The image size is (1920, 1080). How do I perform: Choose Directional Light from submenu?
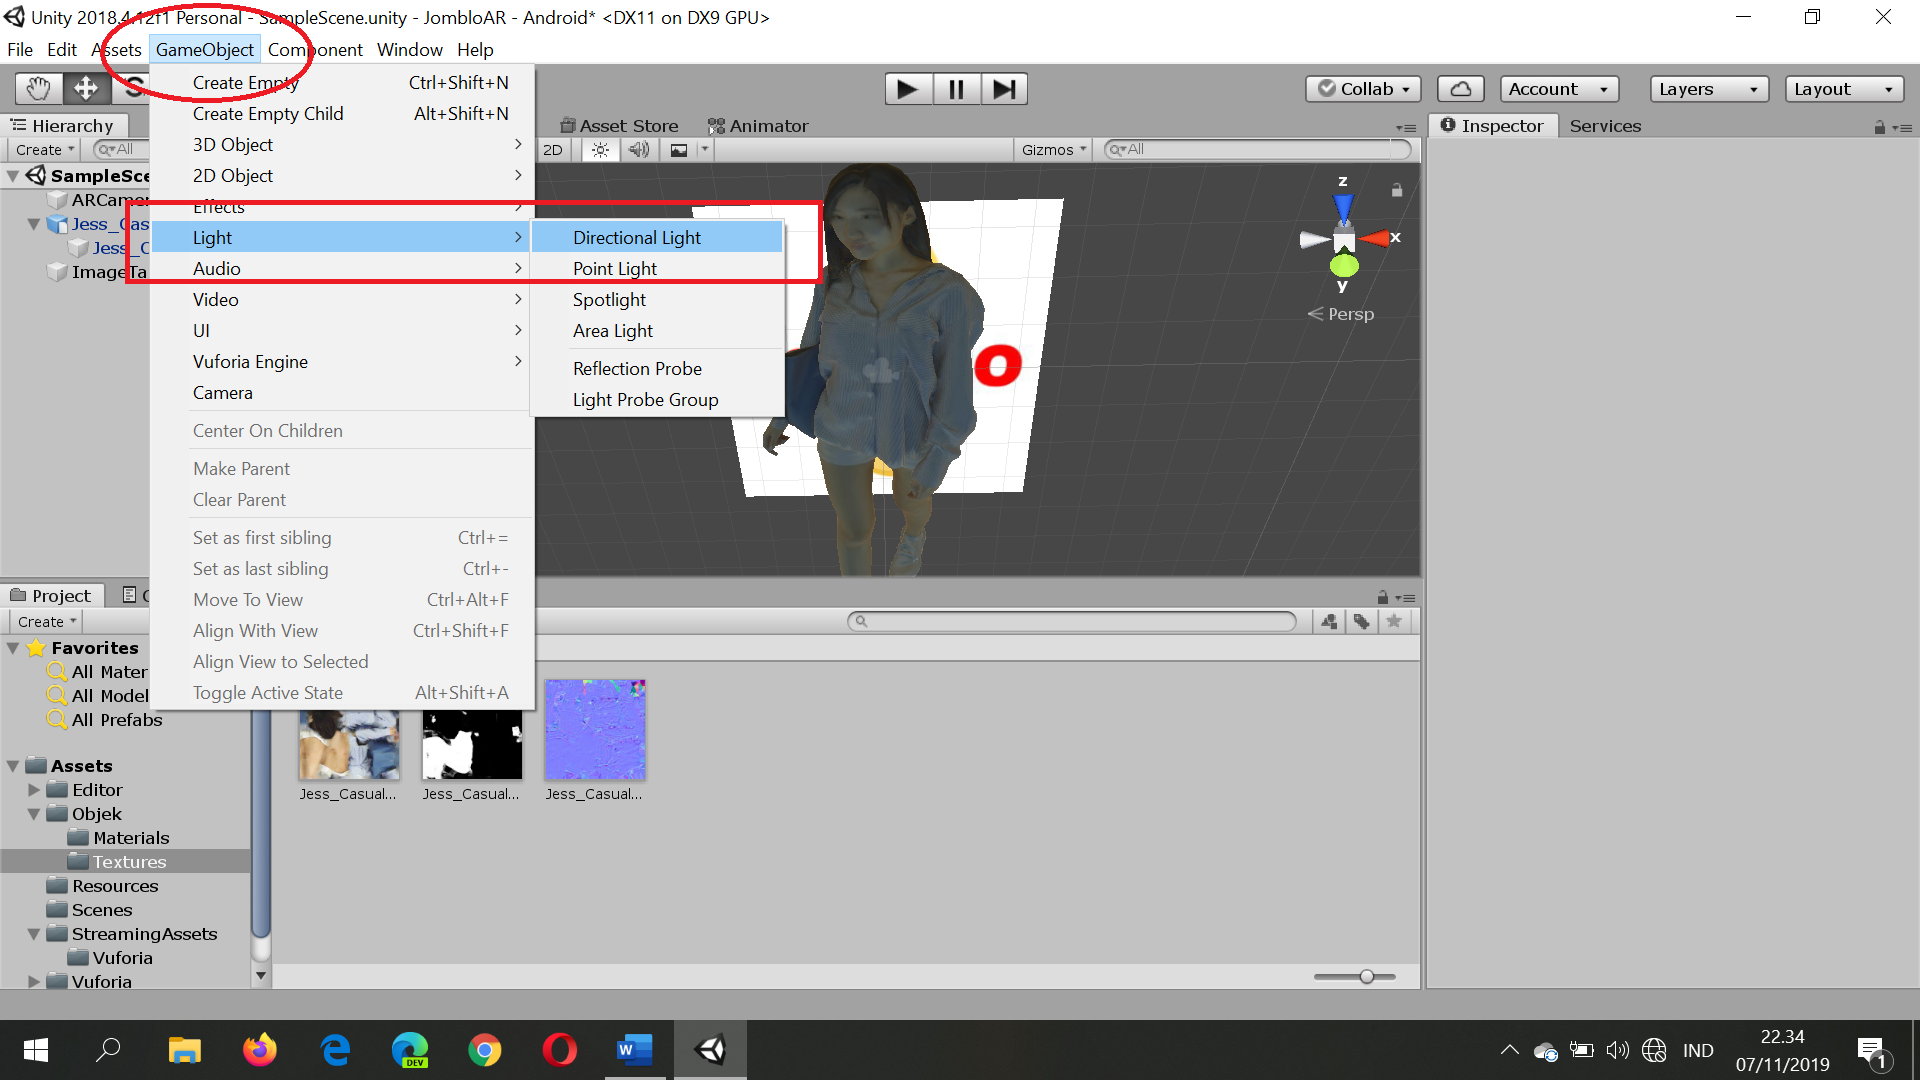tap(636, 237)
